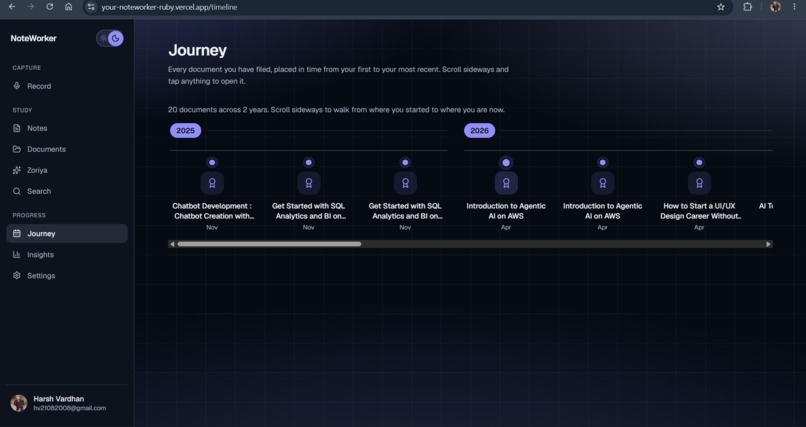Click the hv21082008@gmail.com email text
This screenshot has height=427, width=806.
coord(70,408)
